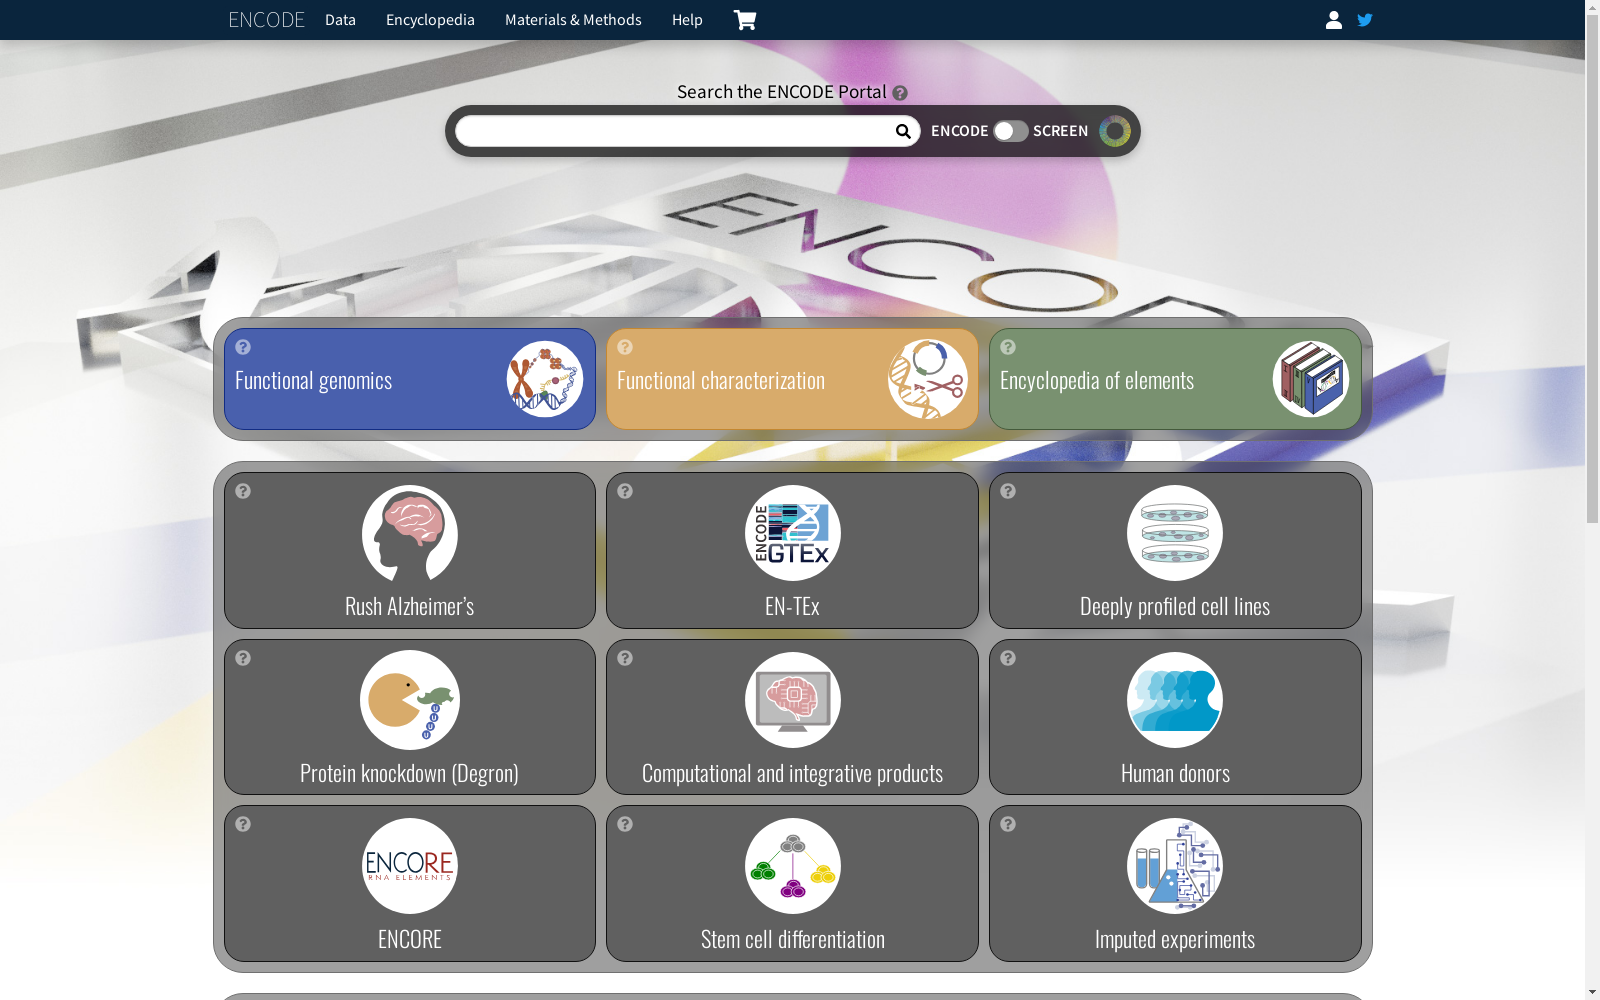The image size is (1600, 1000).
Task: Click the SCREEN circular logo icon
Action: tap(1115, 131)
